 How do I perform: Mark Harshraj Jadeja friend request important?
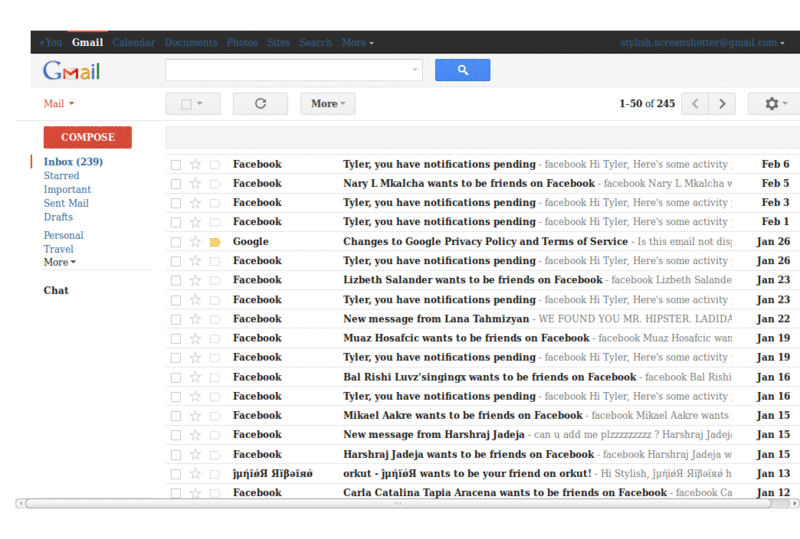click(x=215, y=455)
